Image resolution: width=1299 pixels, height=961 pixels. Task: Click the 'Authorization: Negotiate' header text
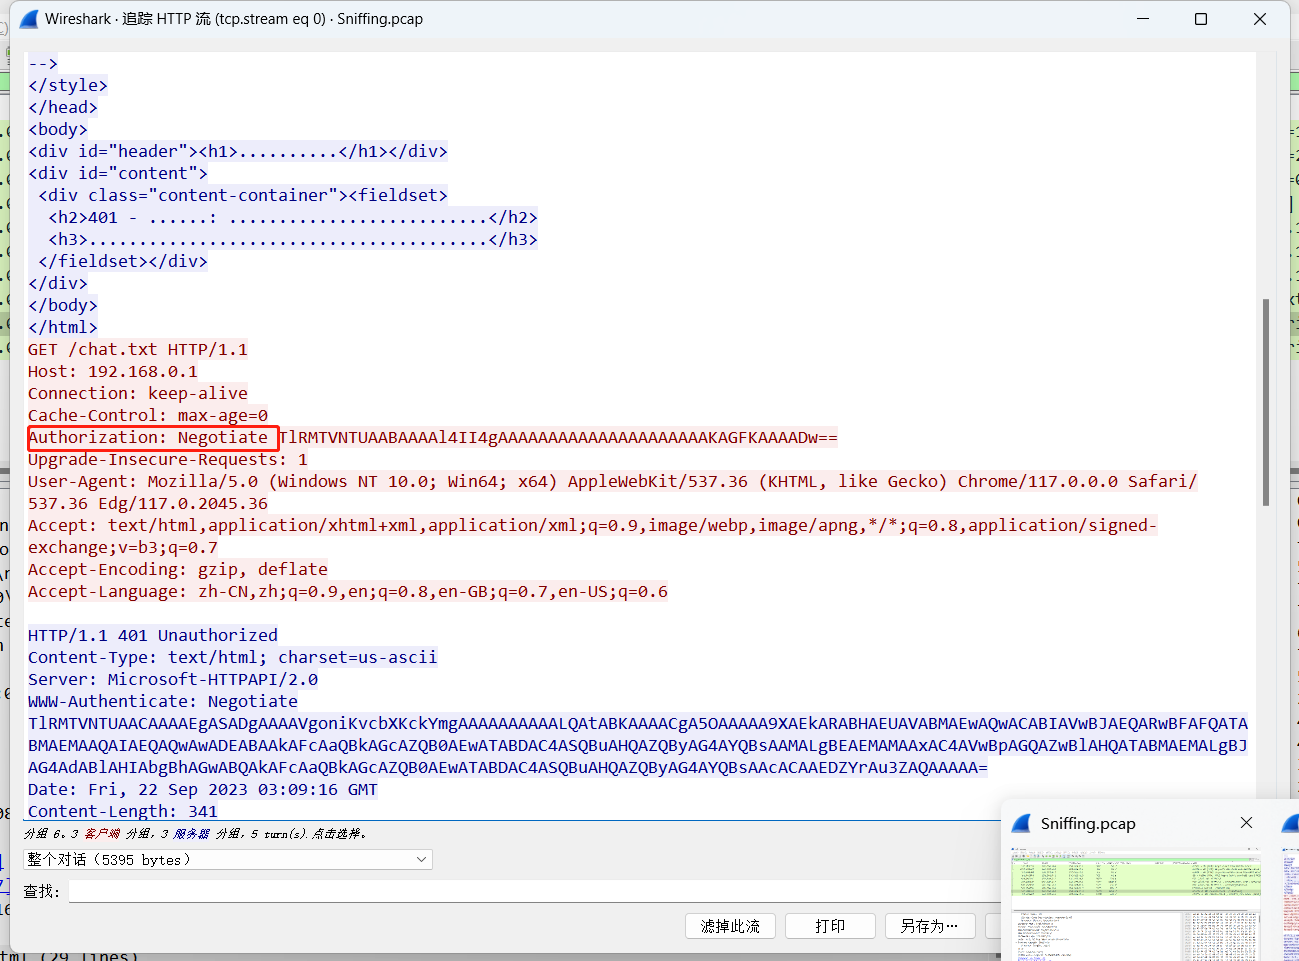point(148,437)
